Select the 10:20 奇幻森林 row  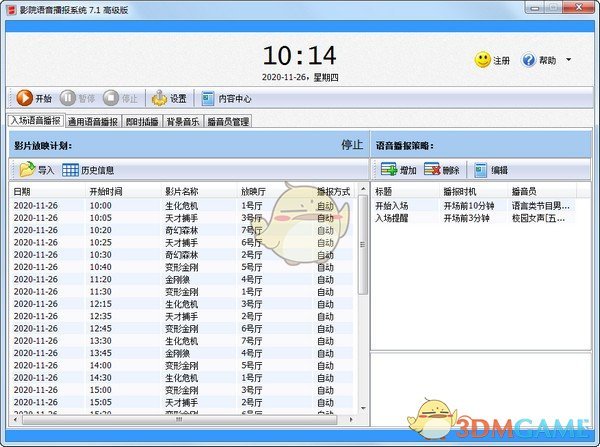coord(182,230)
